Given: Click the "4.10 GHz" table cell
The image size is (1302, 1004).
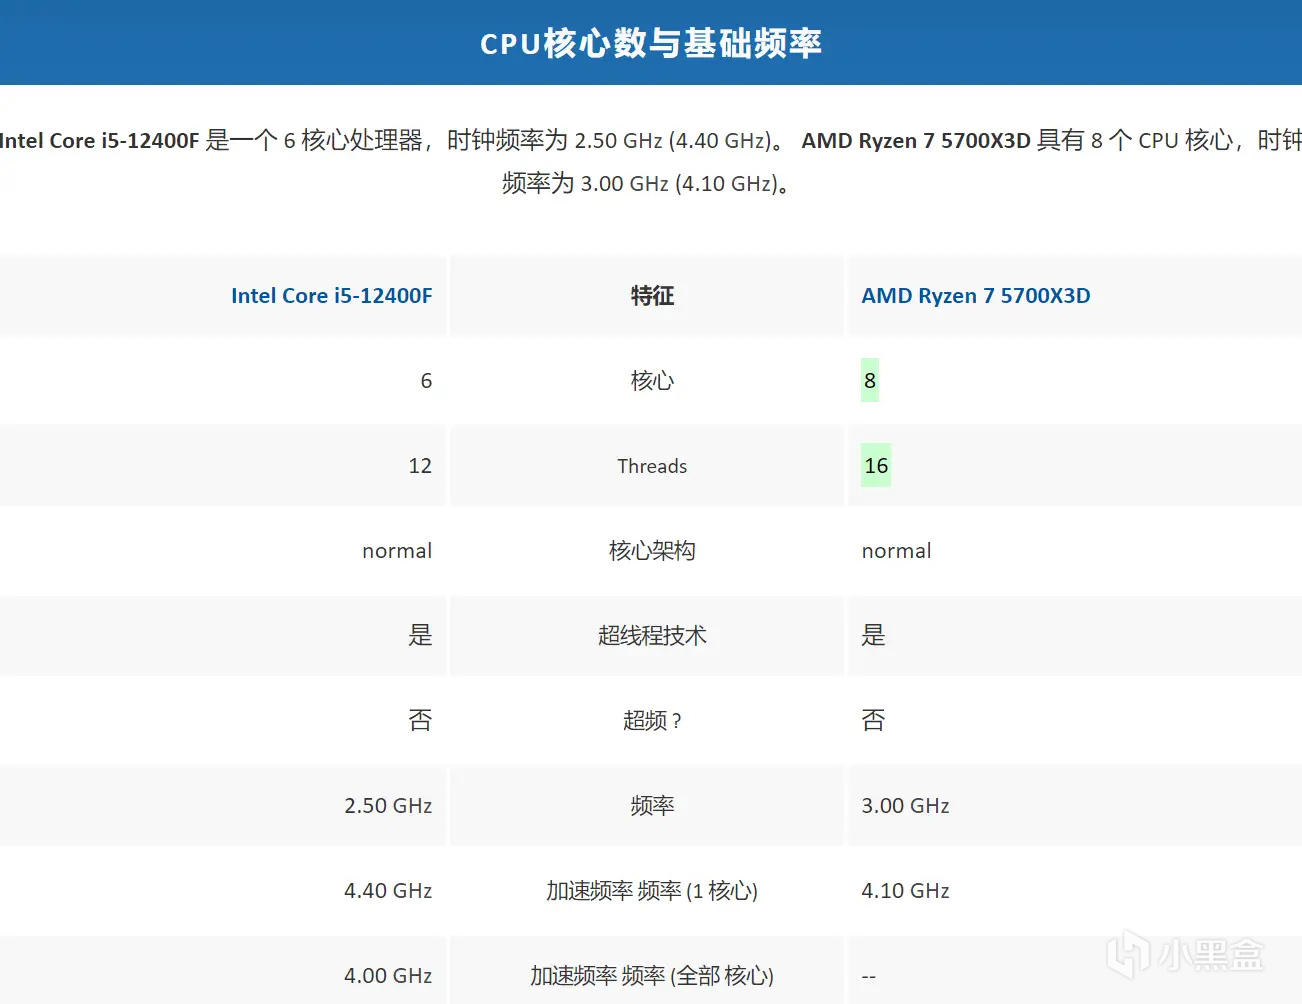Looking at the screenshot, I should point(905,891).
